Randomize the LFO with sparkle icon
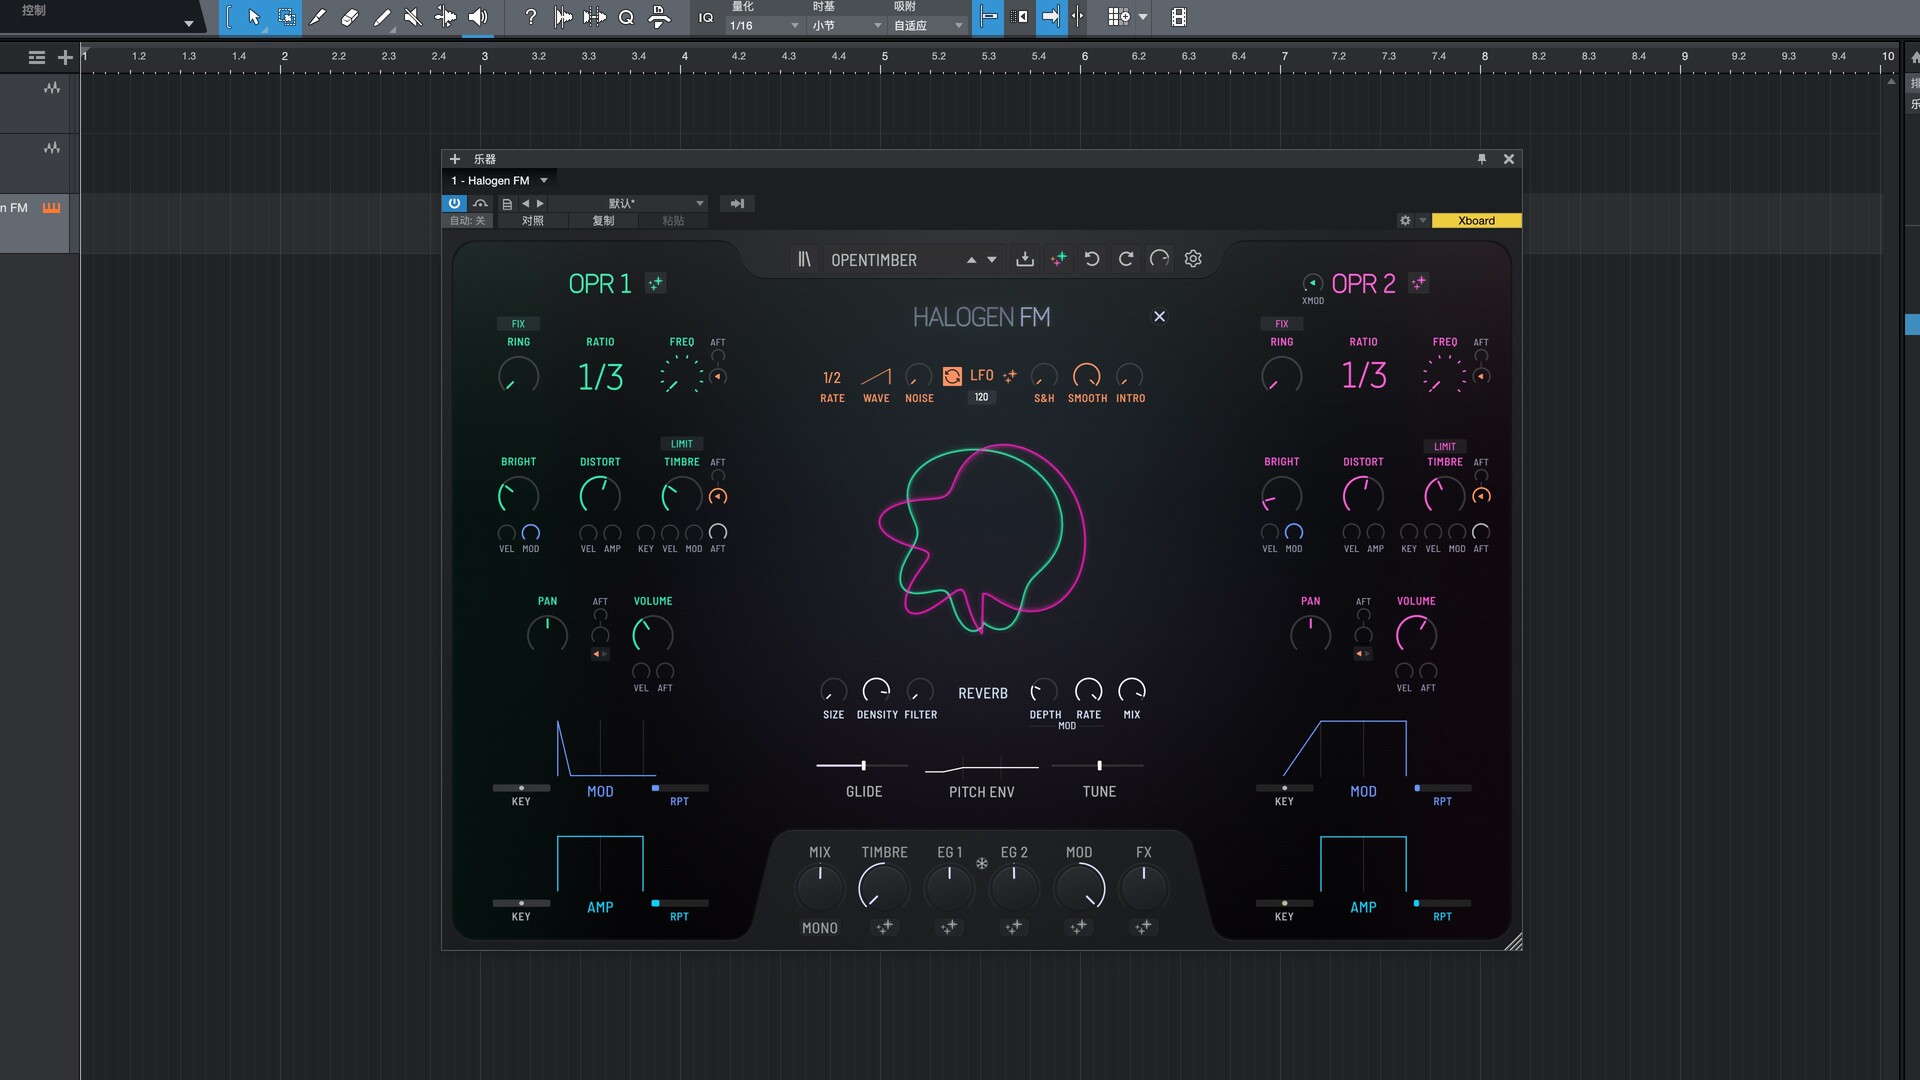The image size is (1920, 1080). point(1010,376)
